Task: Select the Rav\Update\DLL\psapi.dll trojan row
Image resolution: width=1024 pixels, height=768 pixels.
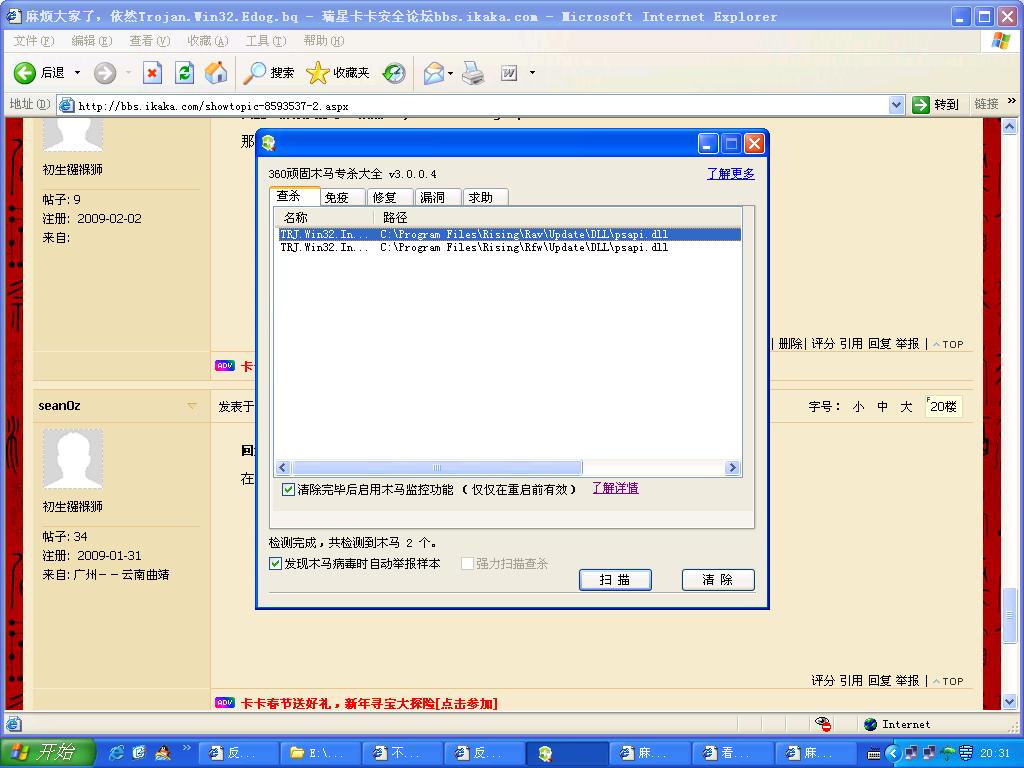Action: click(x=509, y=234)
